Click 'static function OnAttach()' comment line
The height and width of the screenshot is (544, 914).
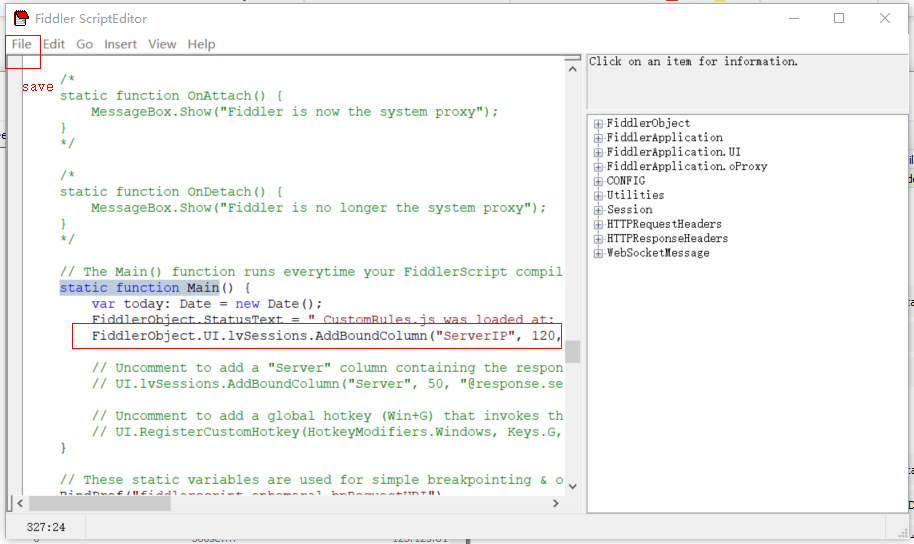coord(171,96)
